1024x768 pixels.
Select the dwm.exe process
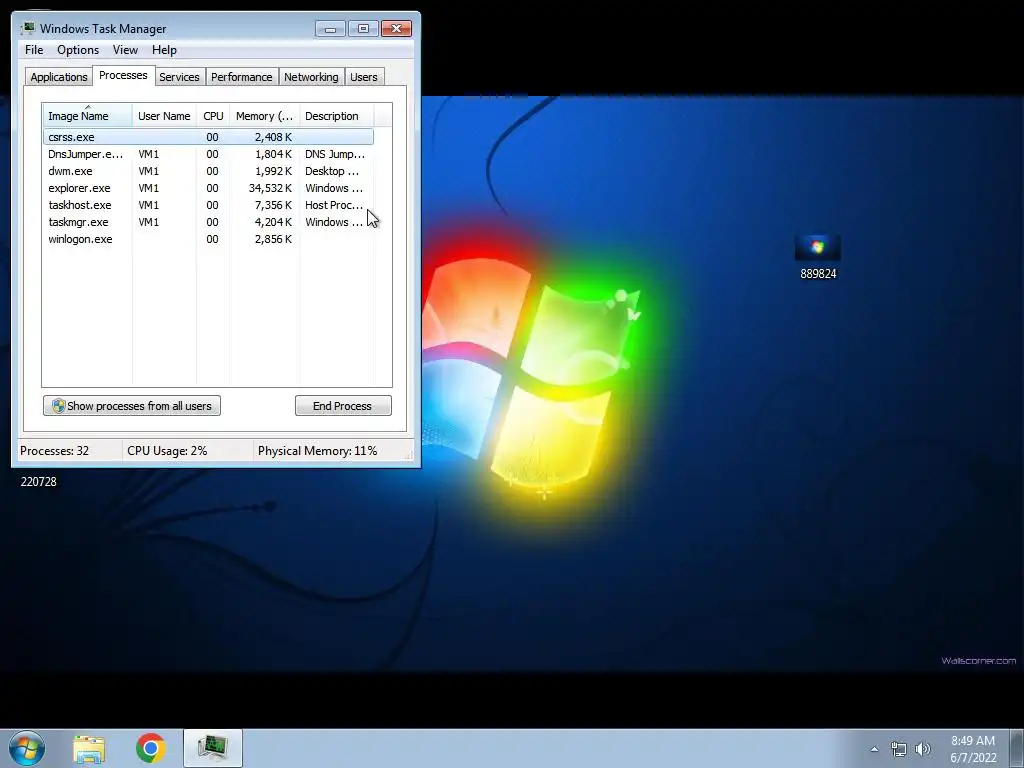click(x=208, y=171)
